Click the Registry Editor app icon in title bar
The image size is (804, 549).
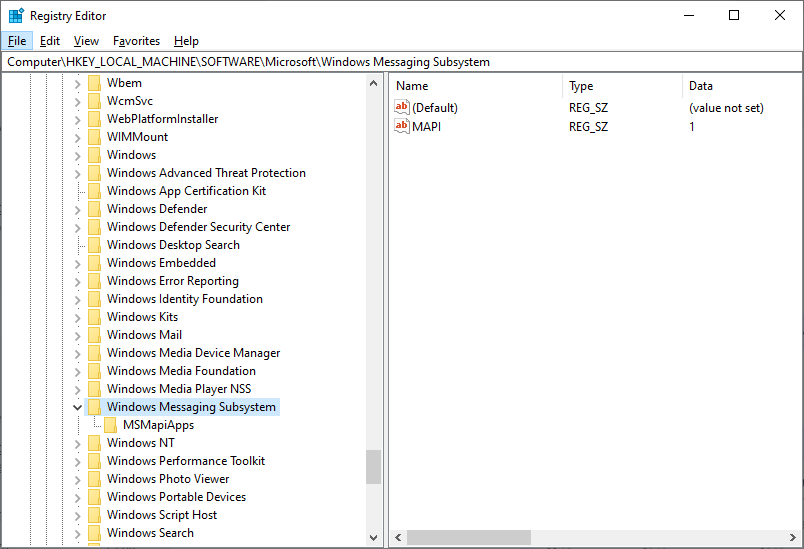pyautogui.click(x=16, y=16)
